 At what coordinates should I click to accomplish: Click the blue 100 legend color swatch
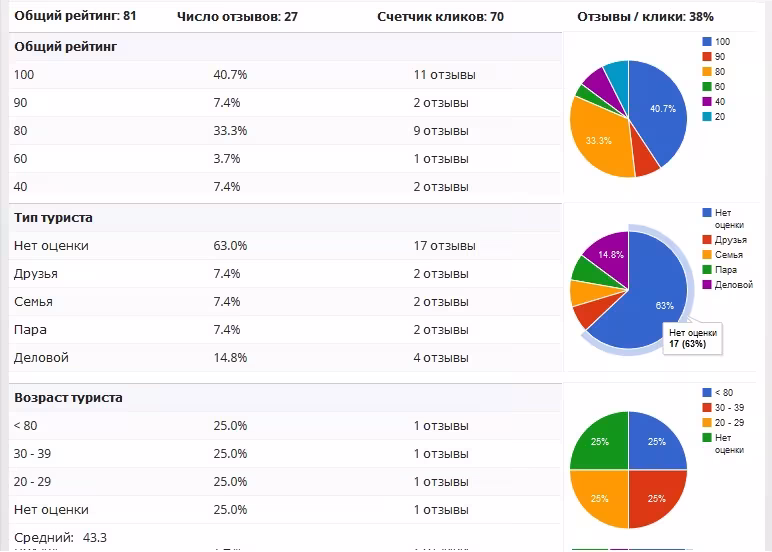[707, 42]
